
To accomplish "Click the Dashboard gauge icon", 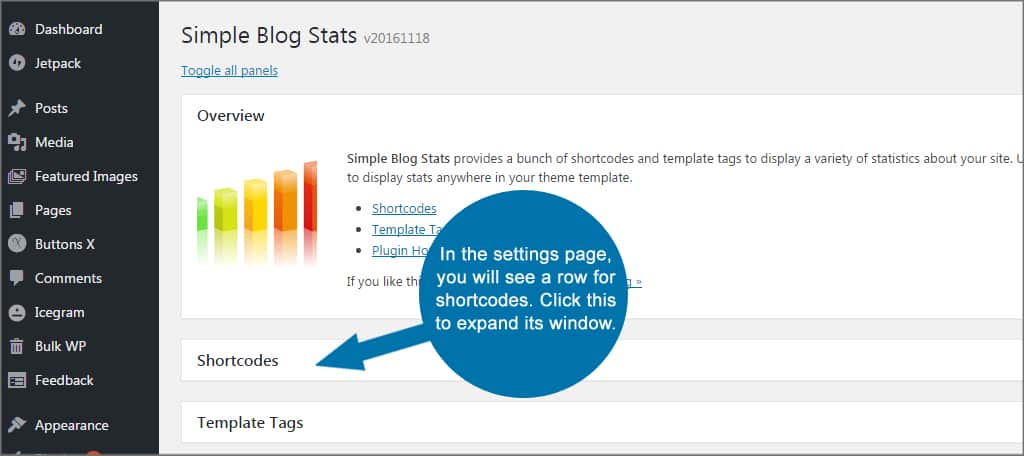I will click(16, 29).
